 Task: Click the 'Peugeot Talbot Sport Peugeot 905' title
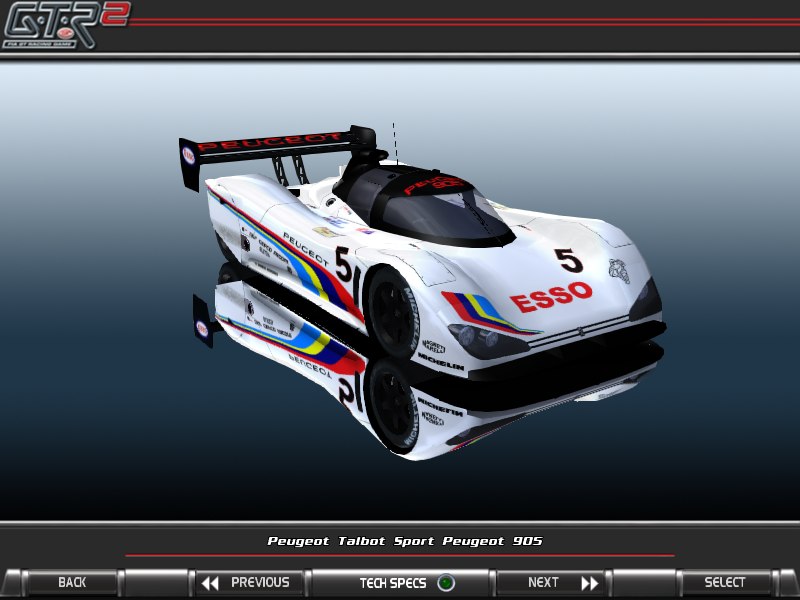[405, 541]
